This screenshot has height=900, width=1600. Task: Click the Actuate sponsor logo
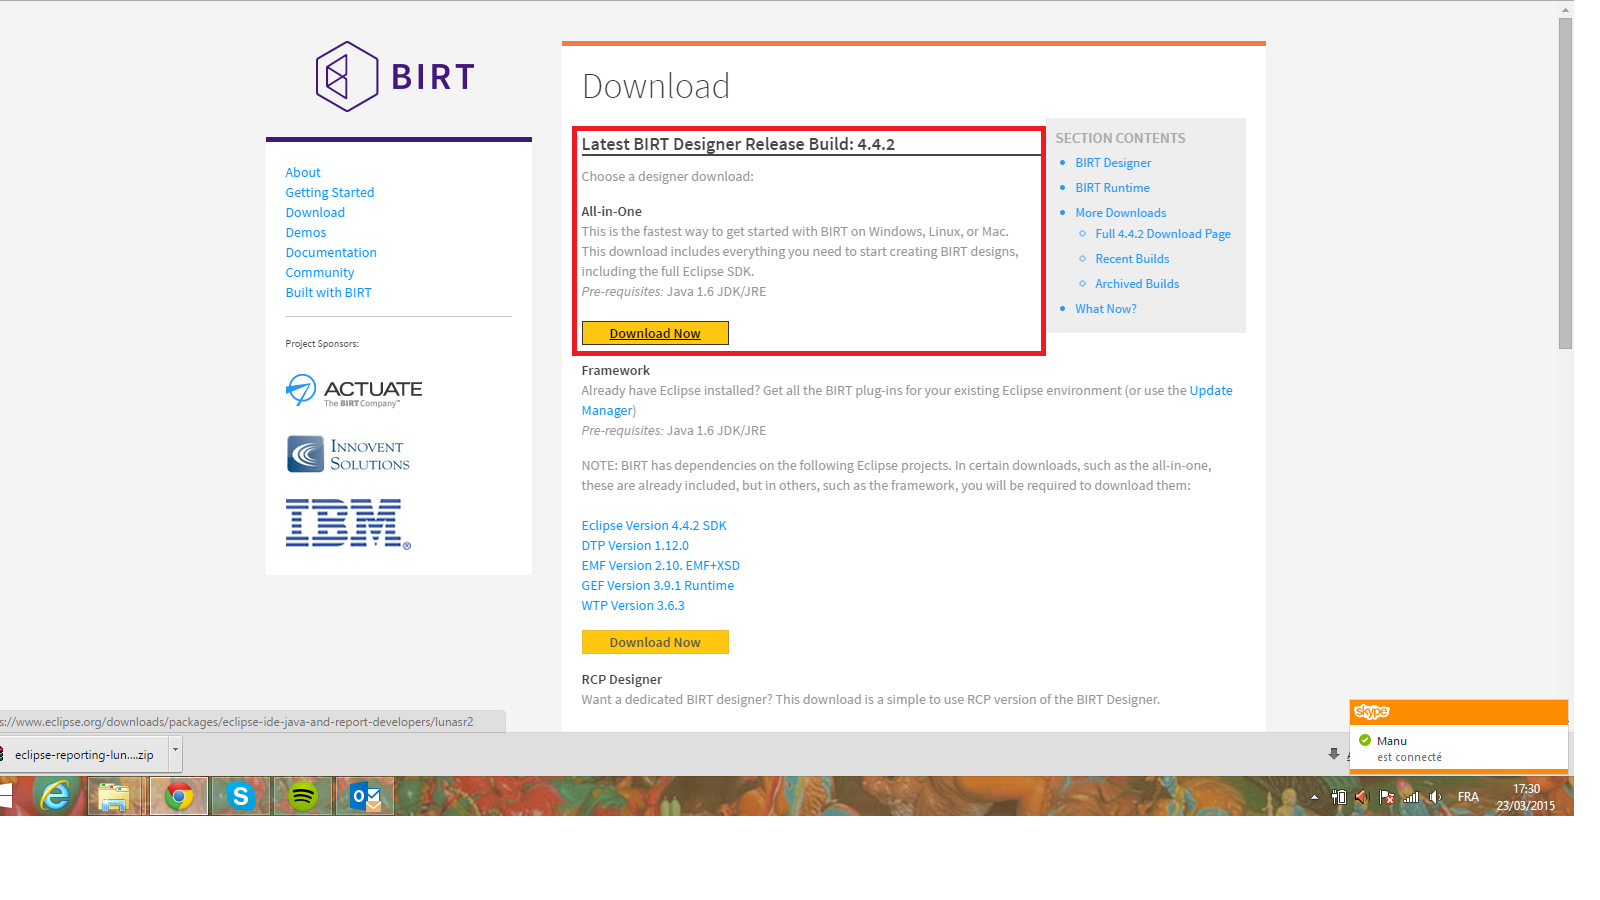(354, 390)
